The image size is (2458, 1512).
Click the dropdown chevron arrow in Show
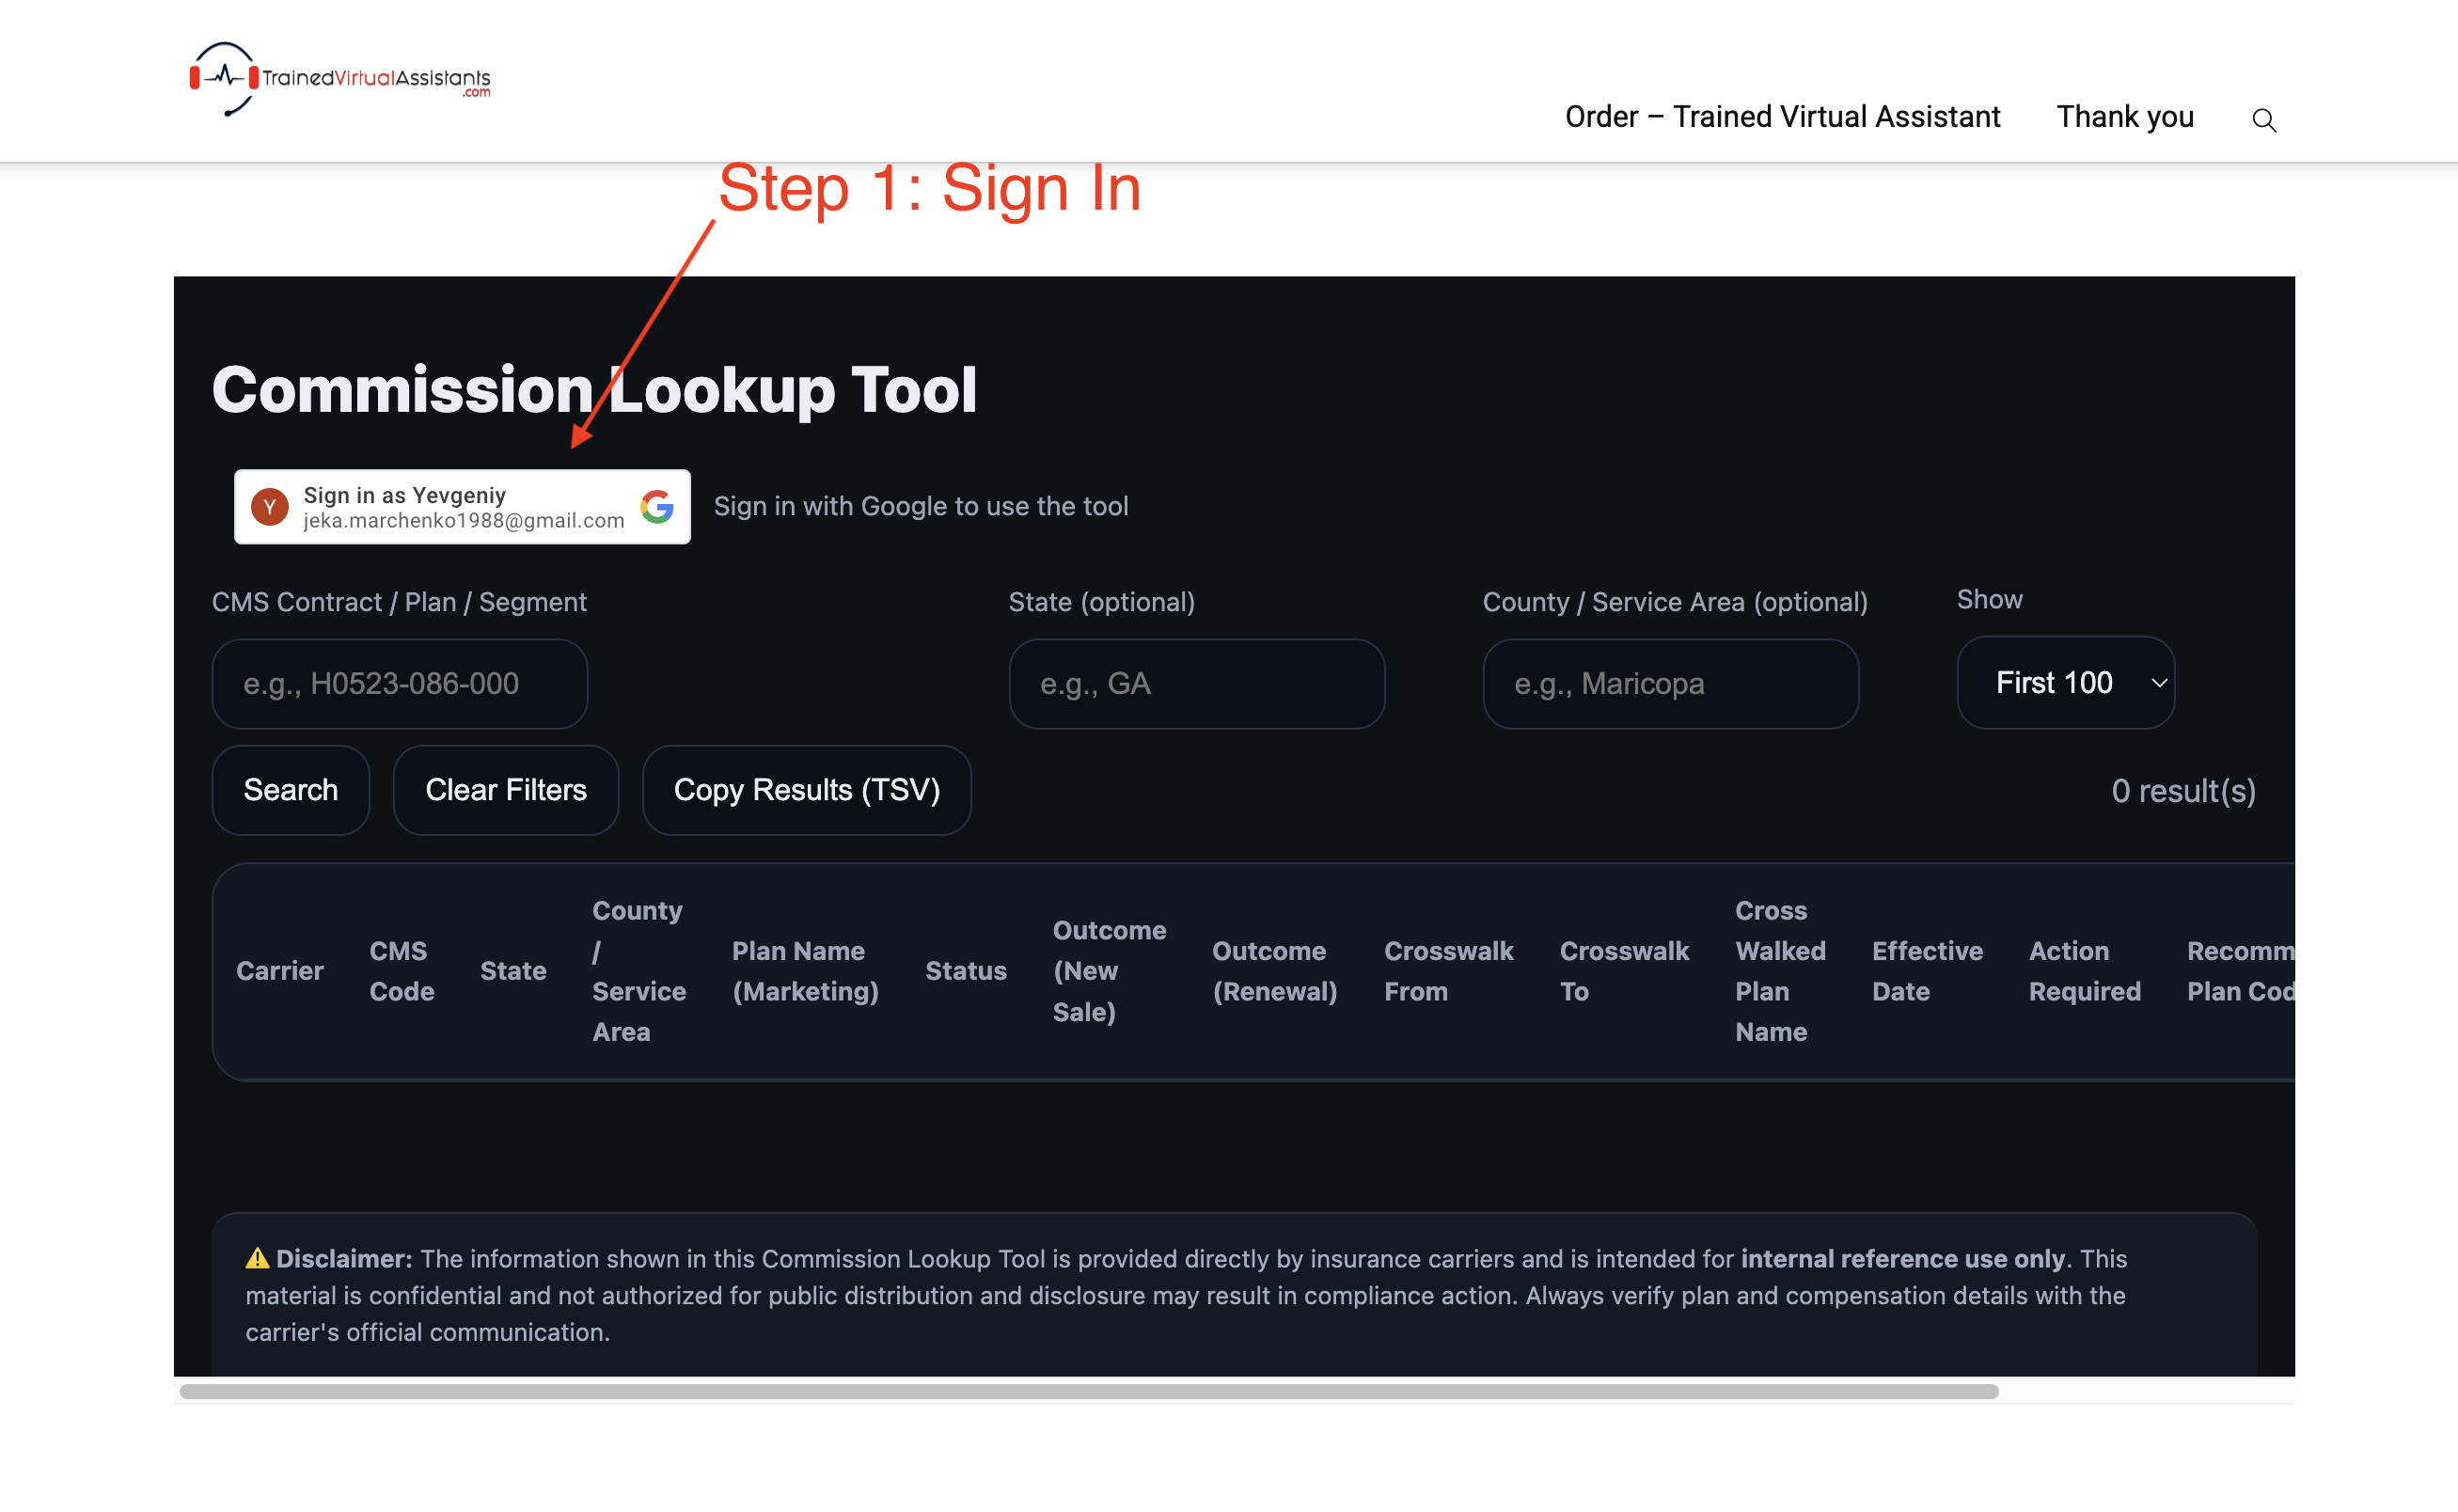(2159, 683)
